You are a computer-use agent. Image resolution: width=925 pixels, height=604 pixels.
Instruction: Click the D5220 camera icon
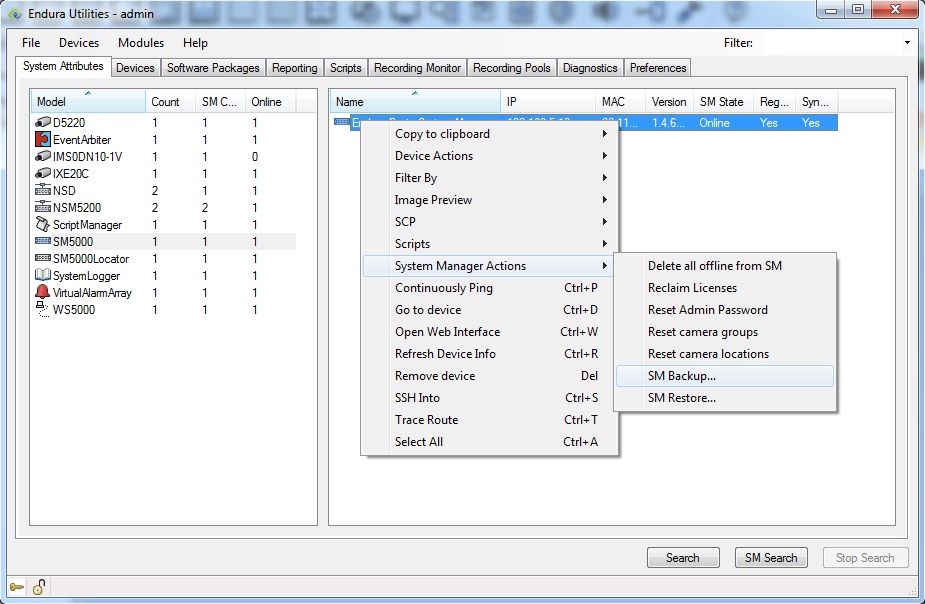click(43, 123)
